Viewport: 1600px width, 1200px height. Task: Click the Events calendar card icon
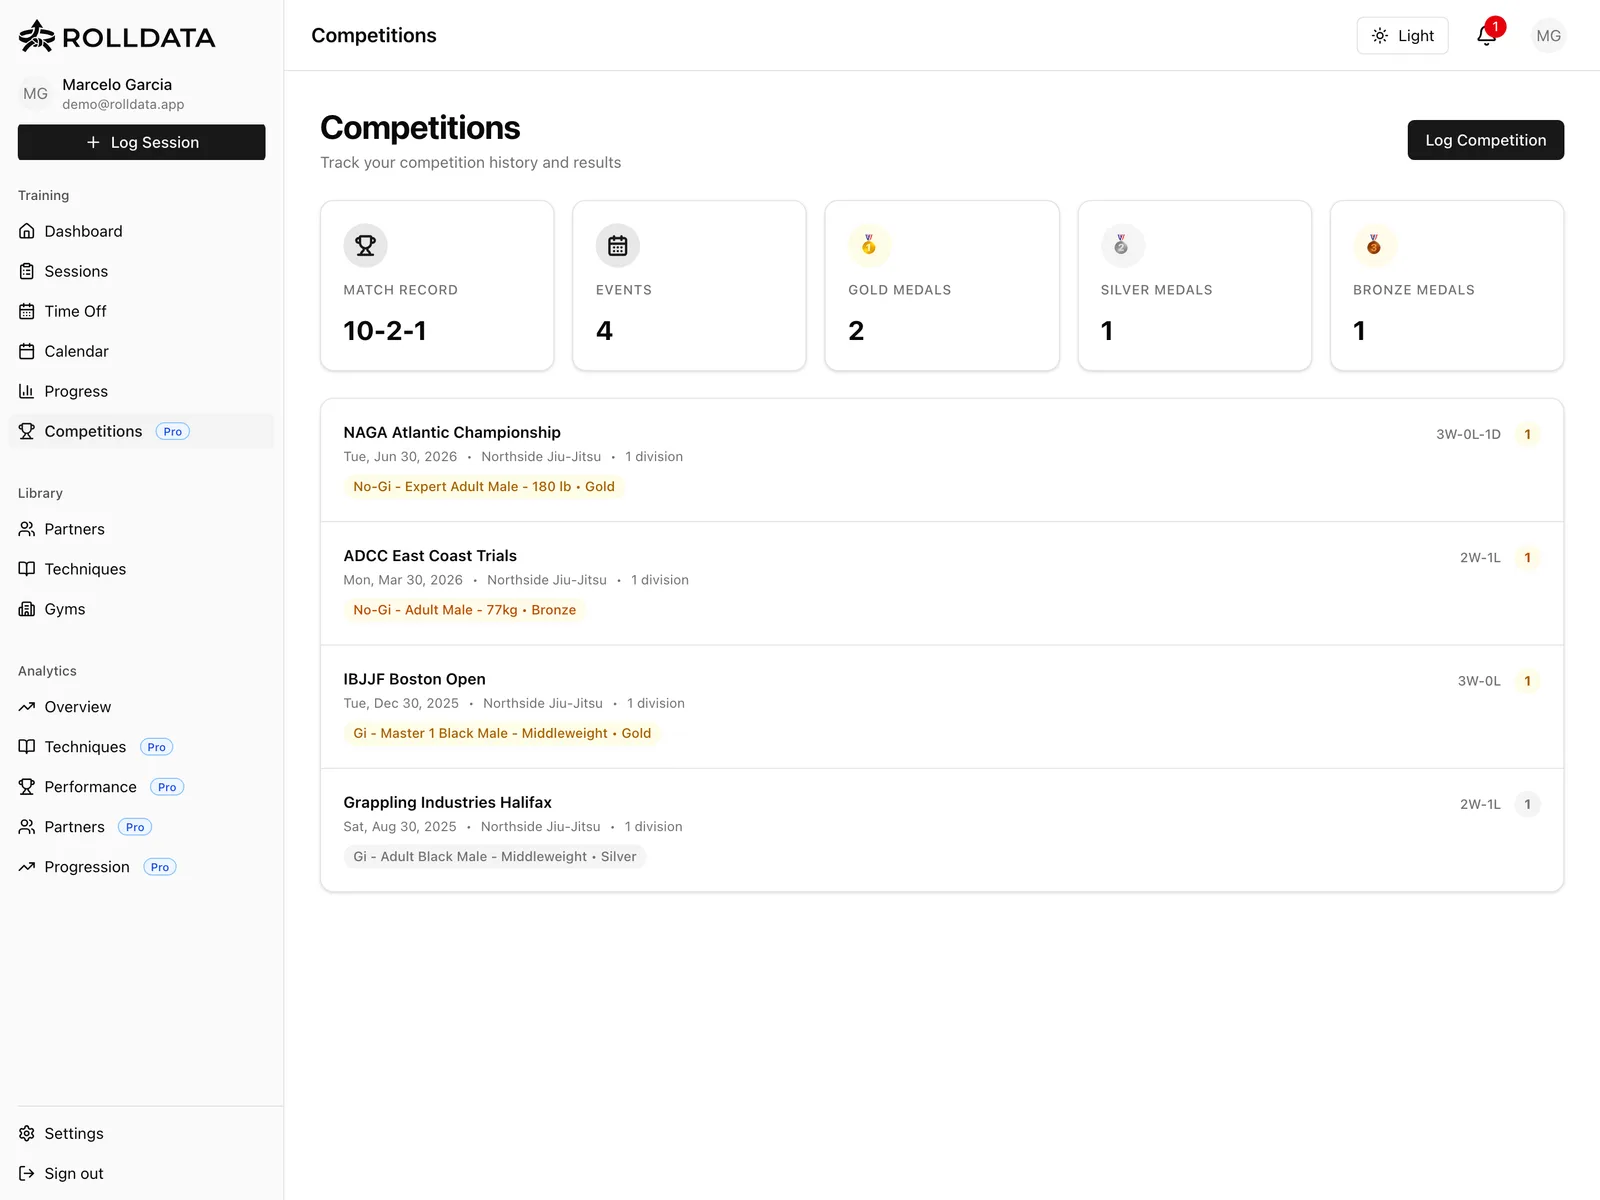point(618,245)
